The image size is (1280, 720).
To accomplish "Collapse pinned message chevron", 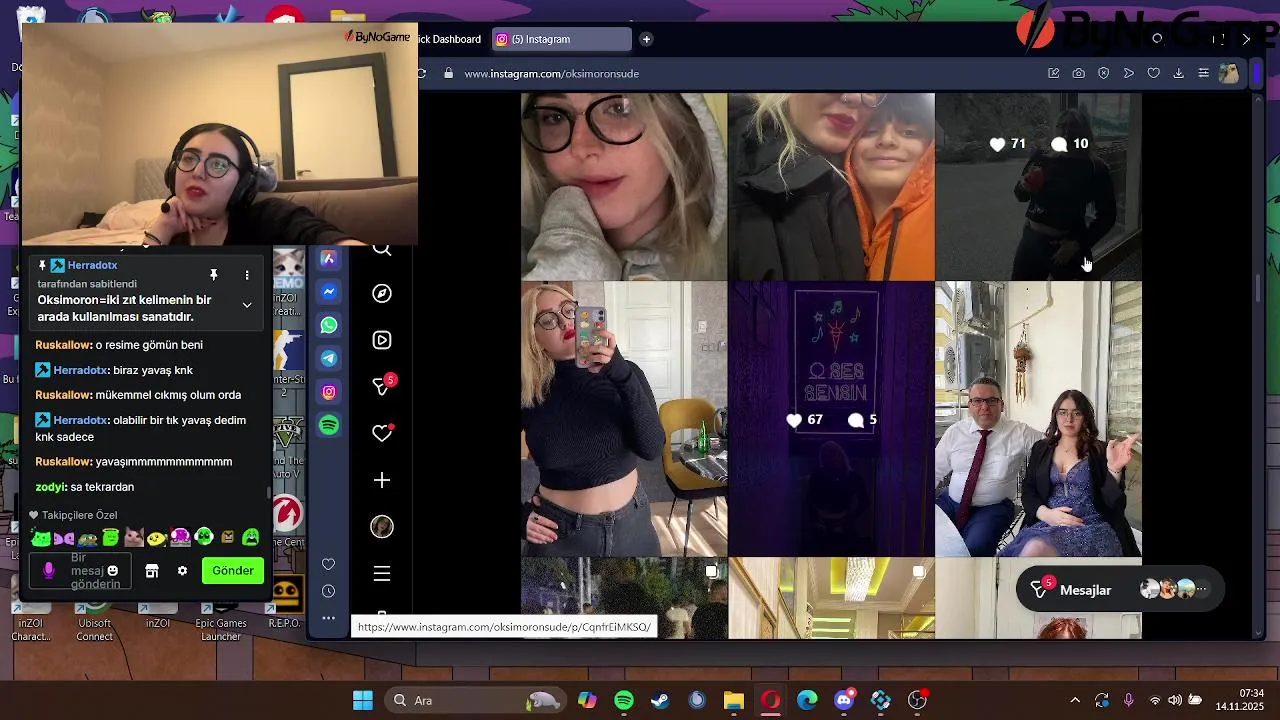I will click(247, 304).
